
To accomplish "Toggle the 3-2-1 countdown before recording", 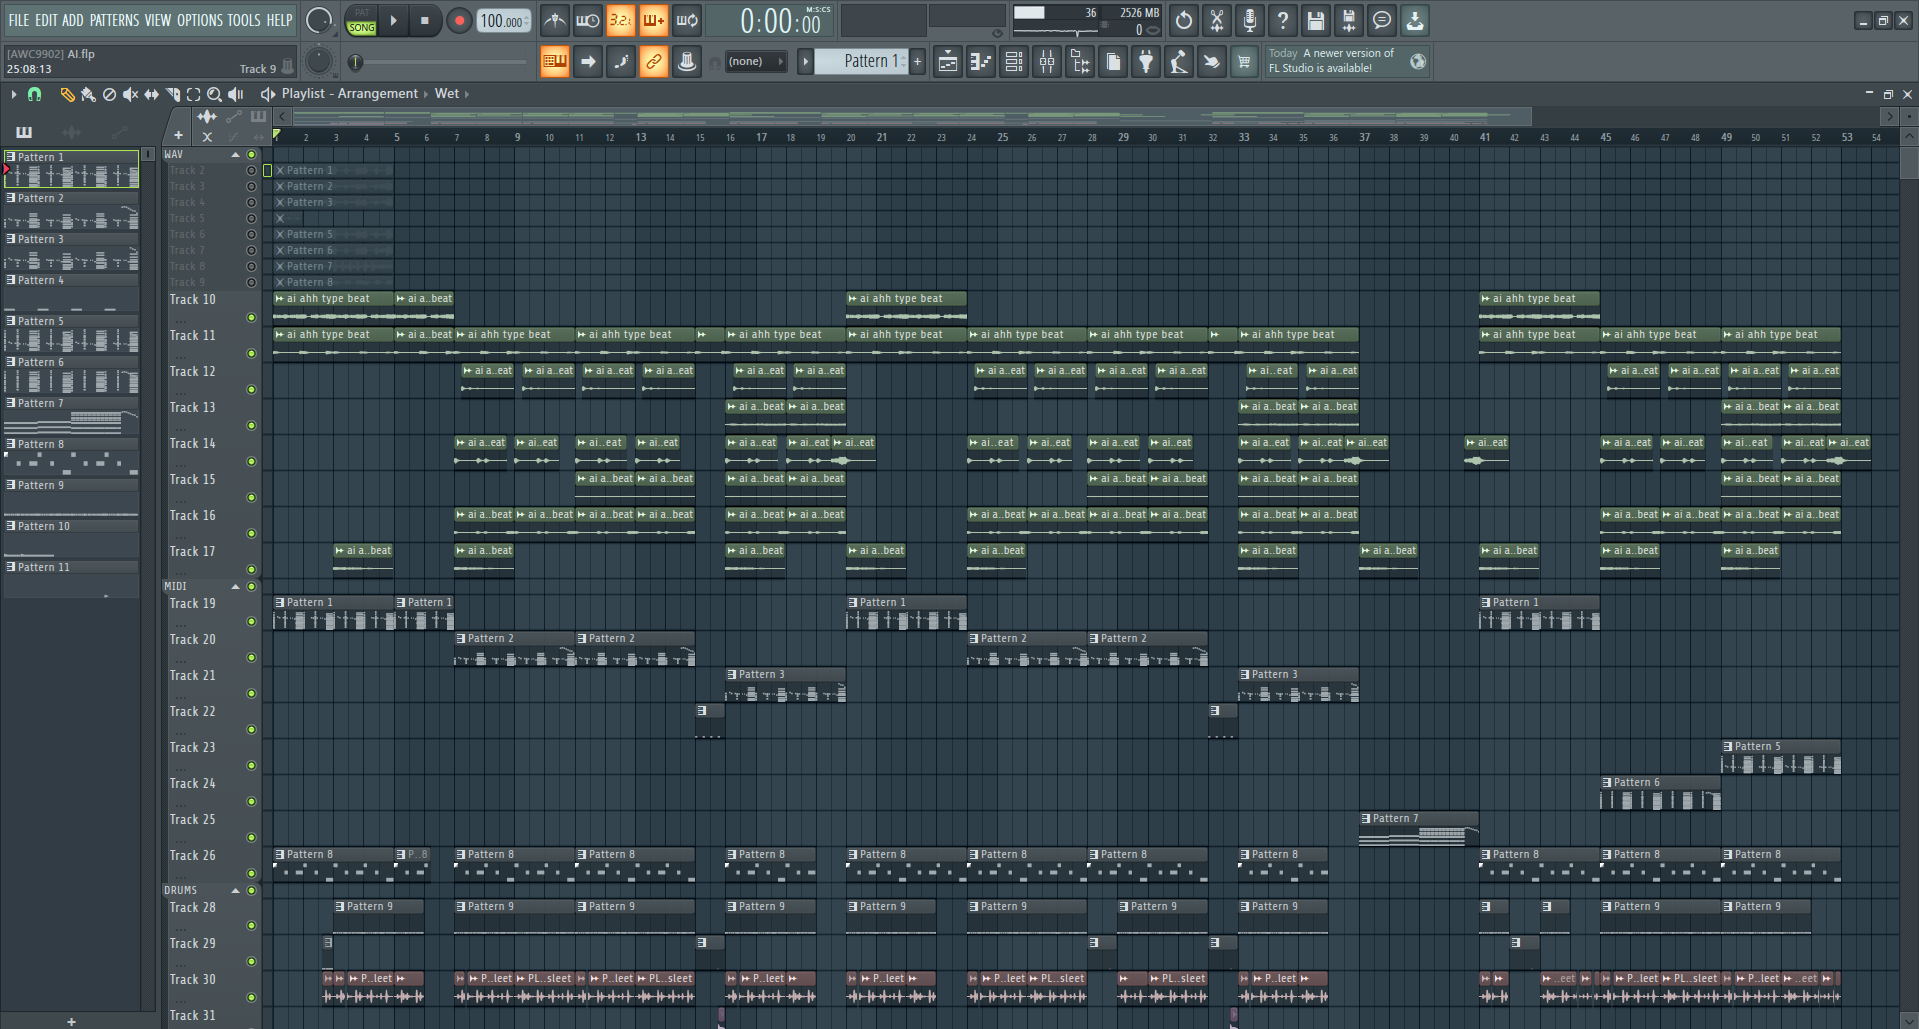I will click(621, 20).
